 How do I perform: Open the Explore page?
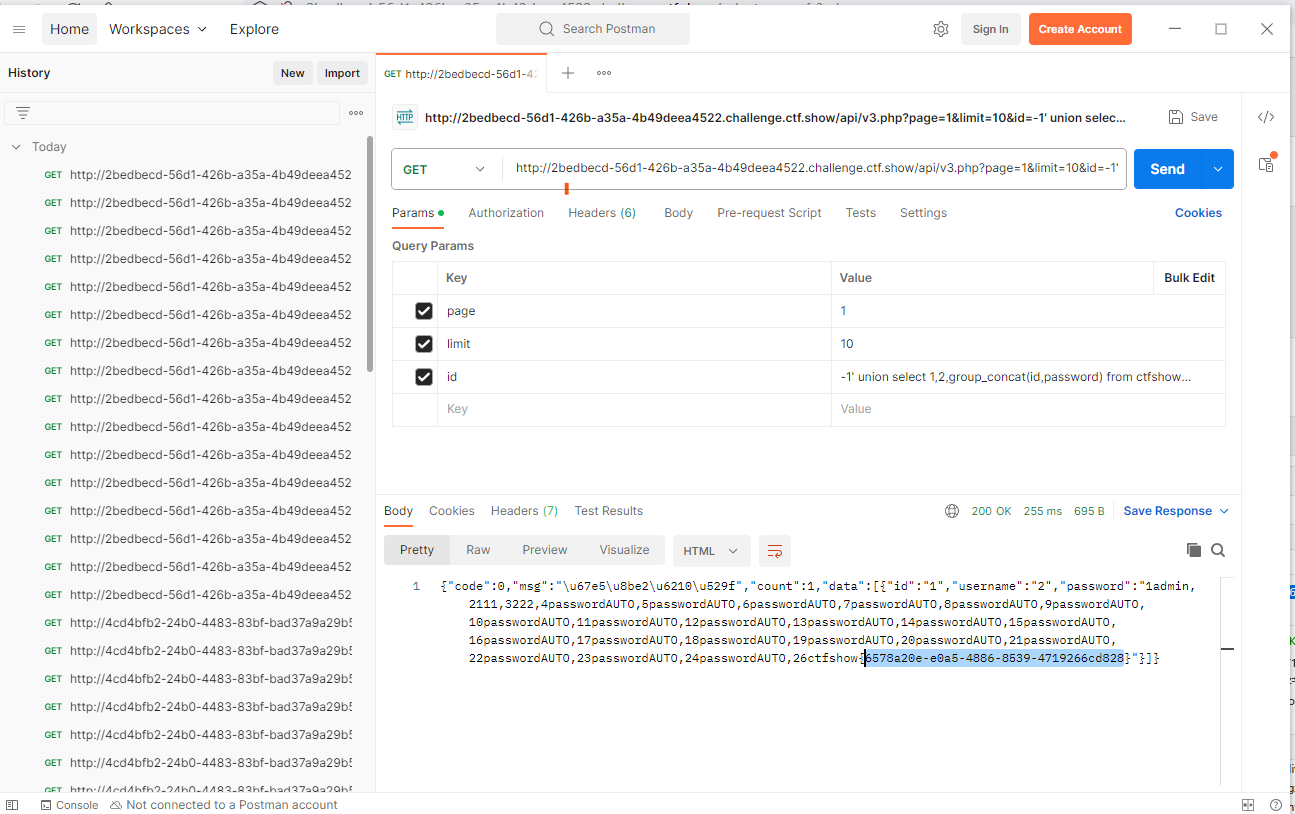[x=254, y=29]
